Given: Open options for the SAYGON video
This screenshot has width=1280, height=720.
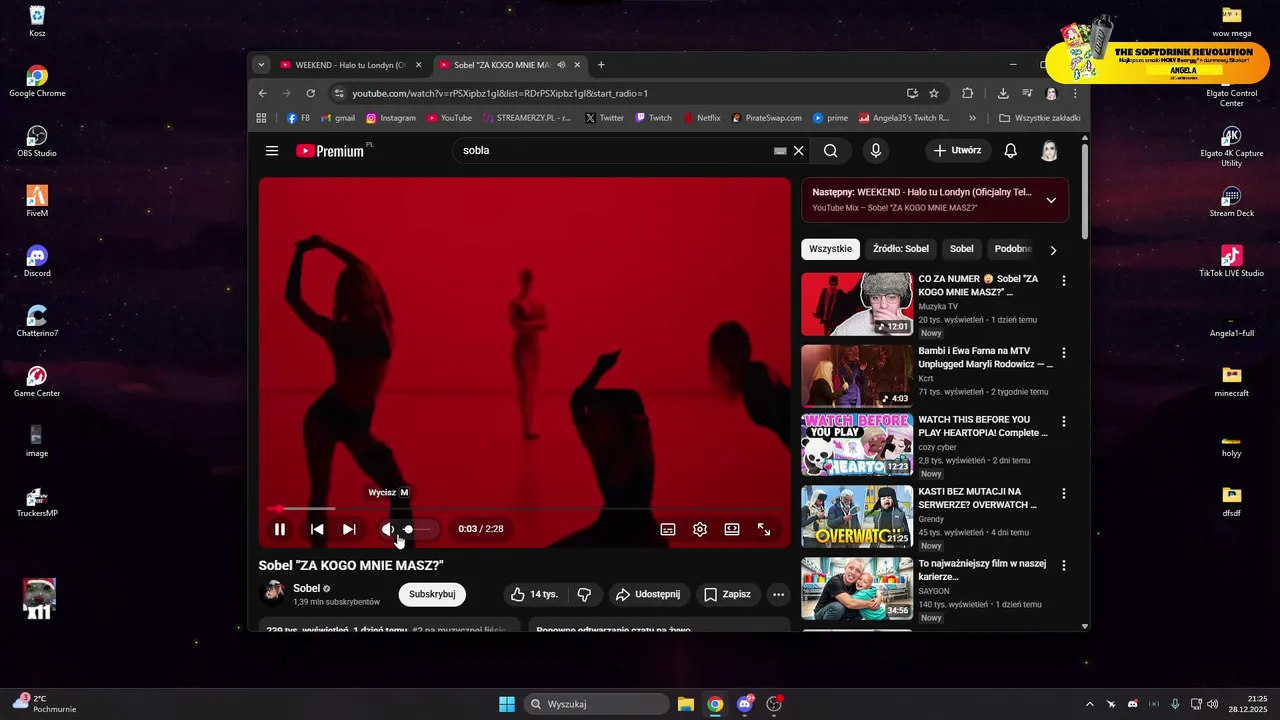Looking at the screenshot, I should (1064, 566).
